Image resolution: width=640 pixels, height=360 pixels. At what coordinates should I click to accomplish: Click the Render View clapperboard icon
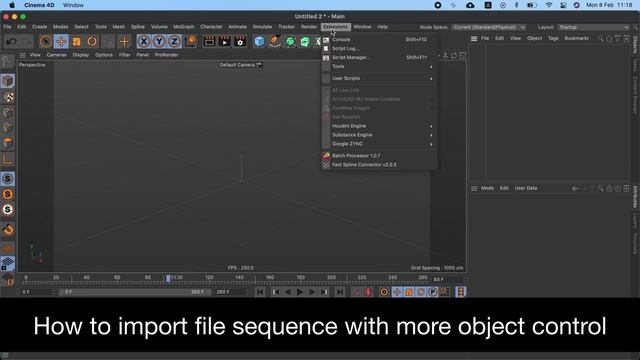coord(209,42)
